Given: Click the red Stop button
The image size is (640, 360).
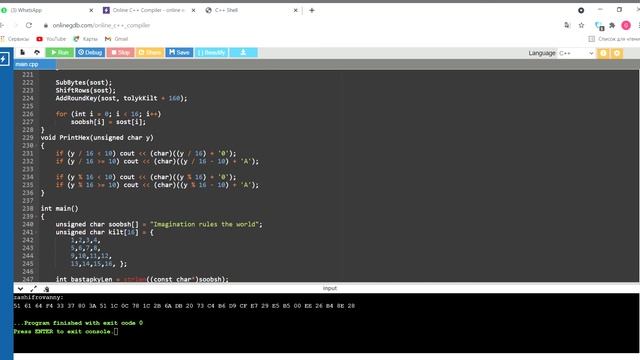Looking at the screenshot, I should (120, 53).
